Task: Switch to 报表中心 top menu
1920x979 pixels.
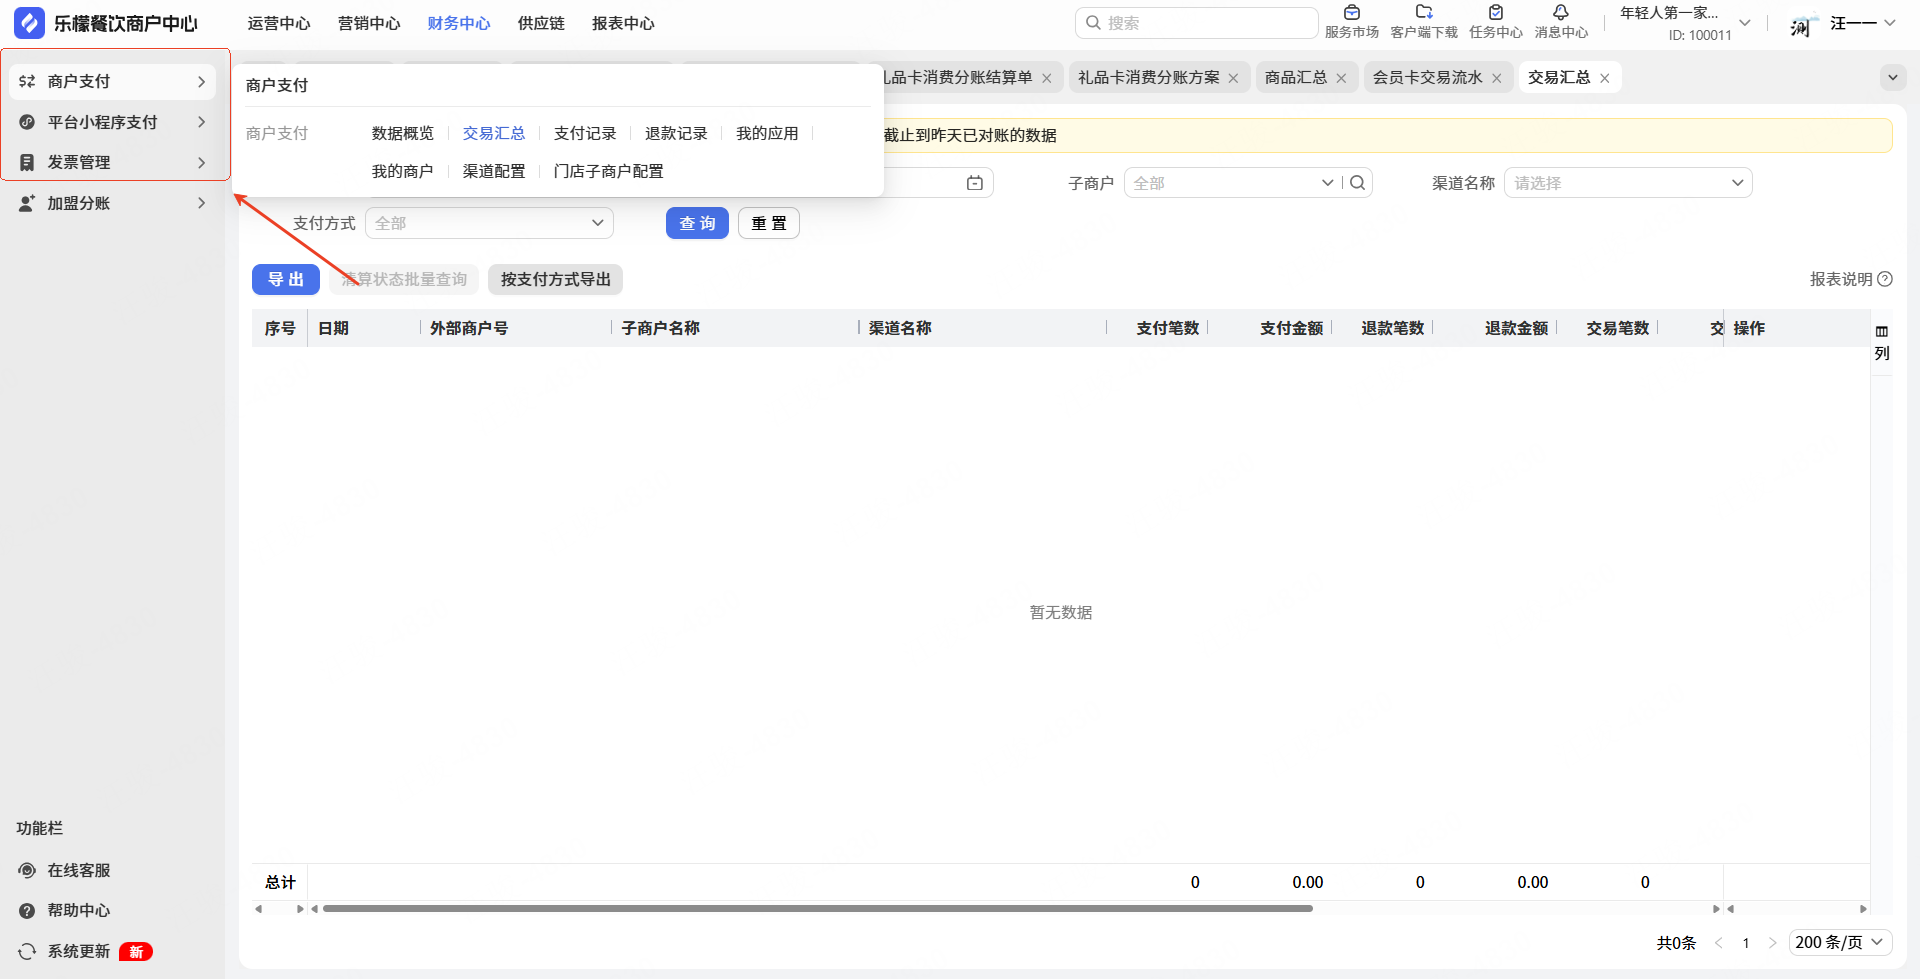Action: pyautogui.click(x=623, y=23)
